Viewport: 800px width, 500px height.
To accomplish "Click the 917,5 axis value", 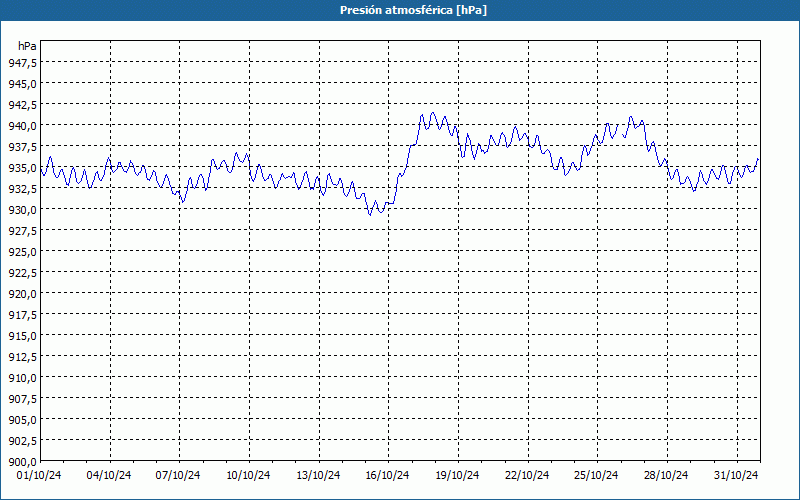I will pyautogui.click(x=22, y=314).
